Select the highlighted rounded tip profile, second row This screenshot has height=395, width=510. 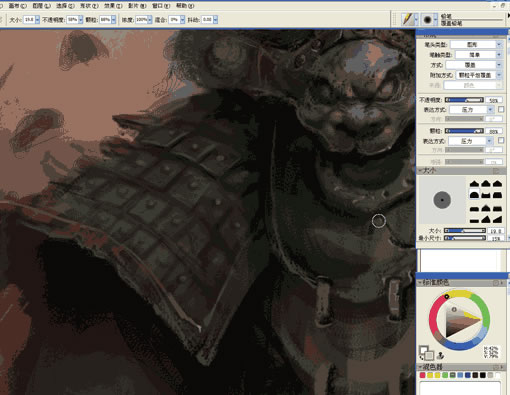pyautogui.click(x=474, y=195)
